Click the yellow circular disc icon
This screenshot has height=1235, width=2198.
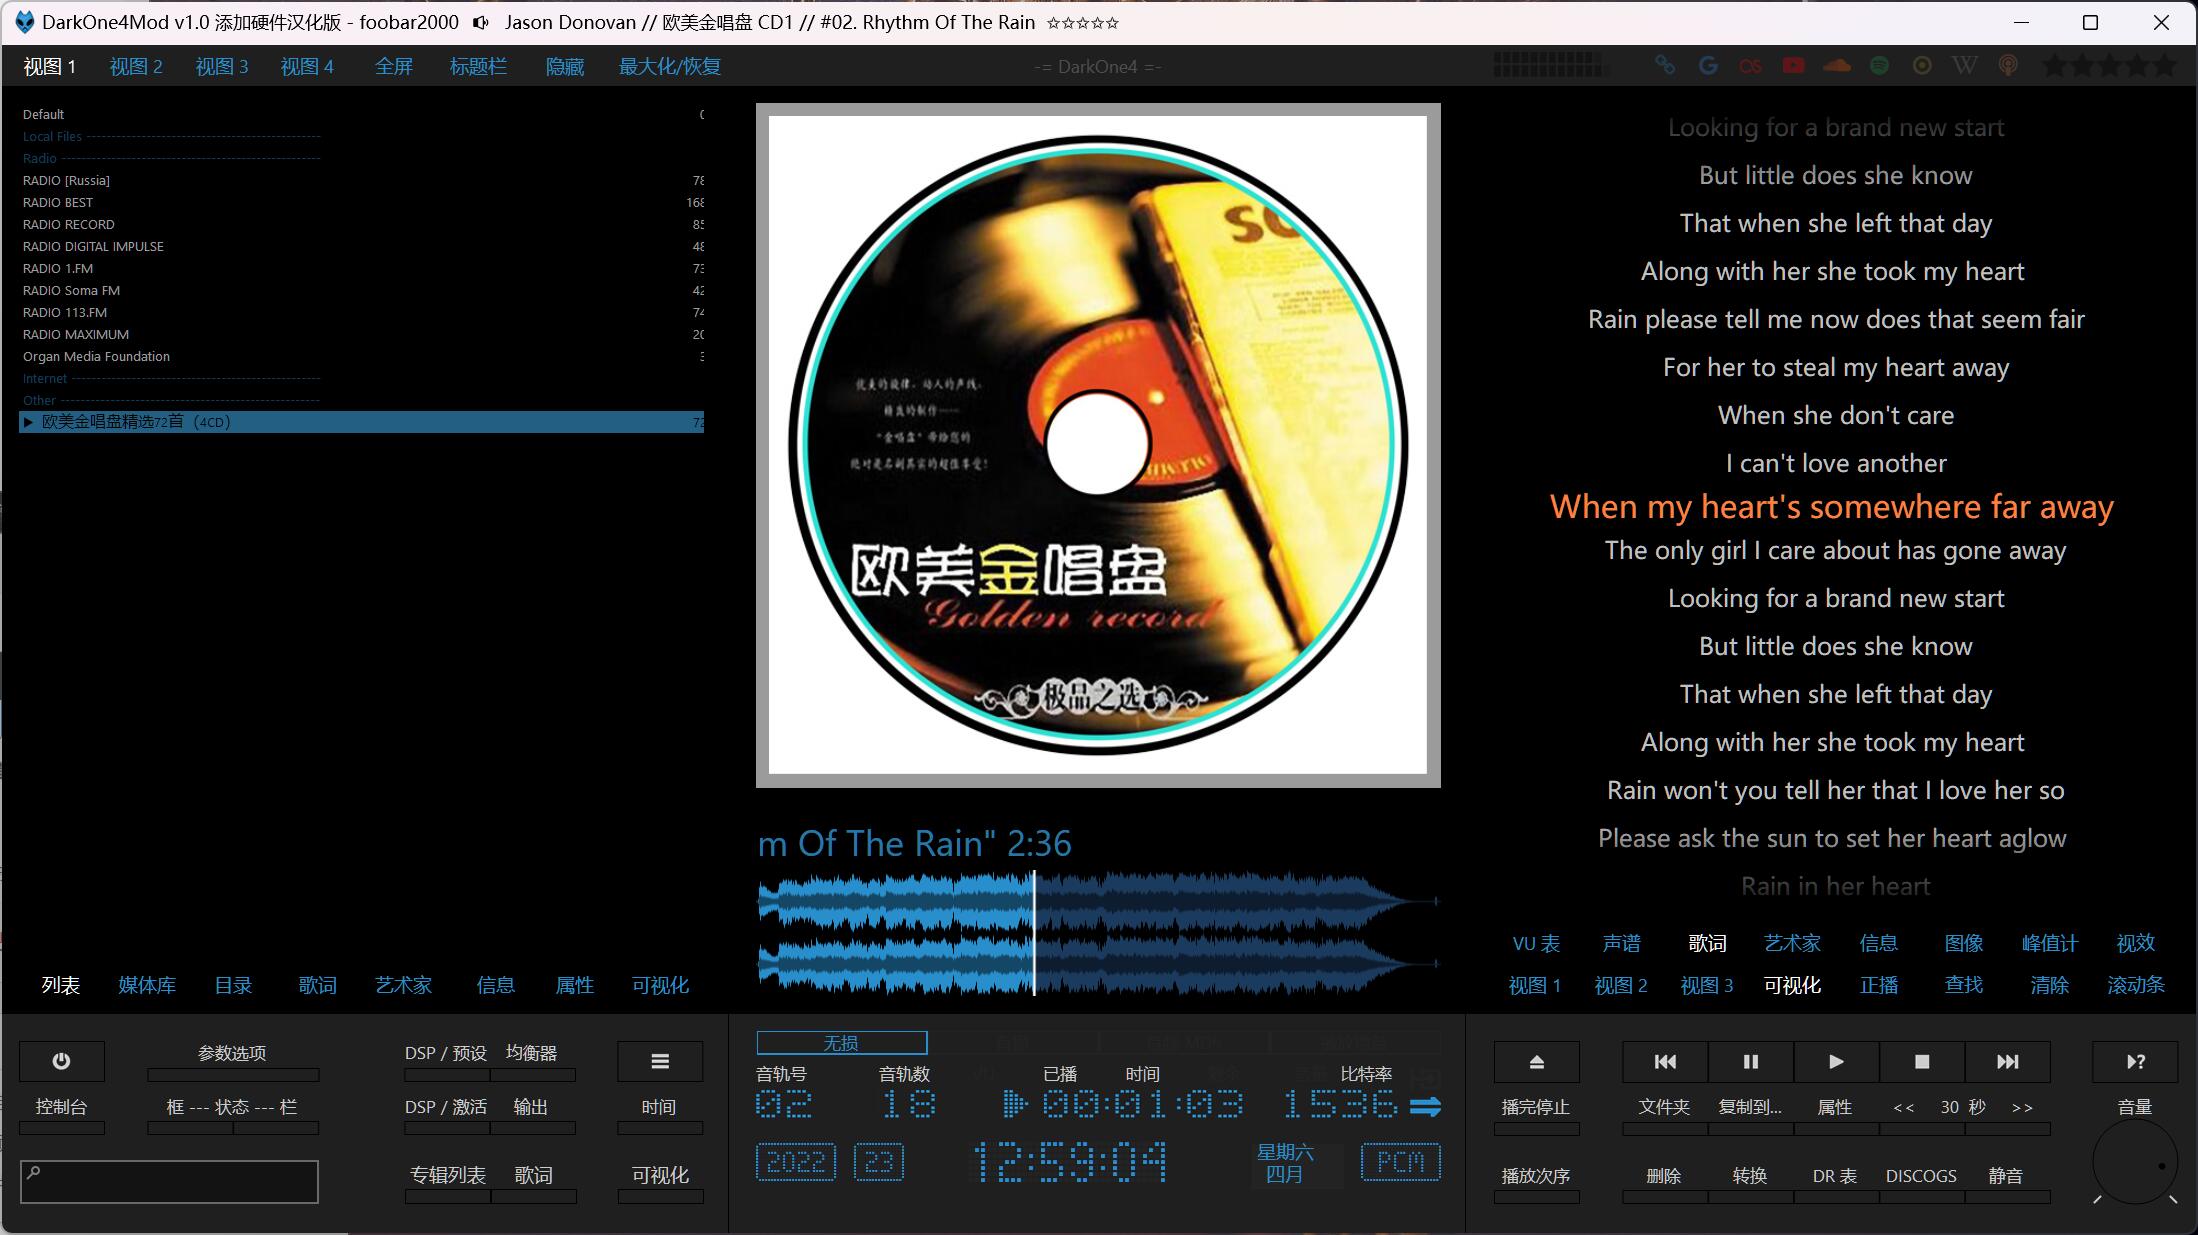(x=1922, y=66)
